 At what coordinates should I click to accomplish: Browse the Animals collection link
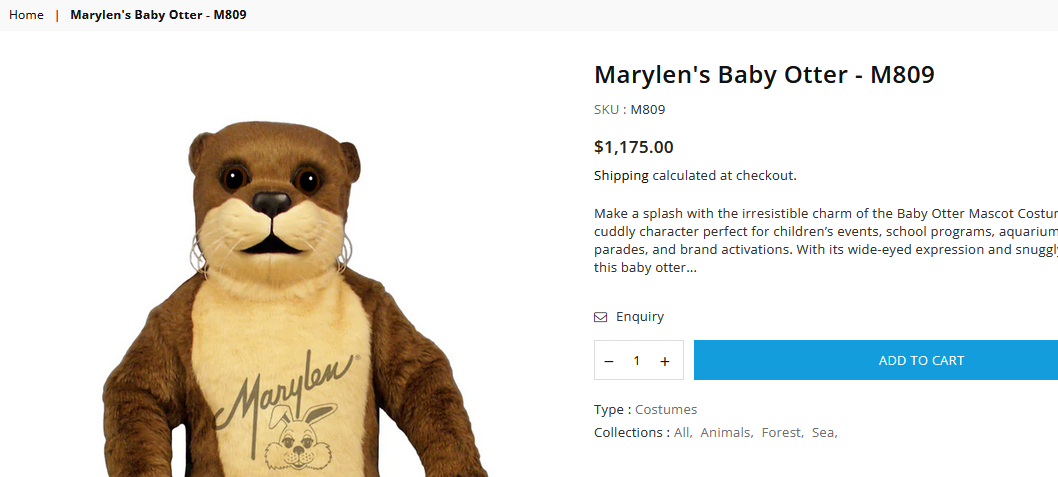725,433
